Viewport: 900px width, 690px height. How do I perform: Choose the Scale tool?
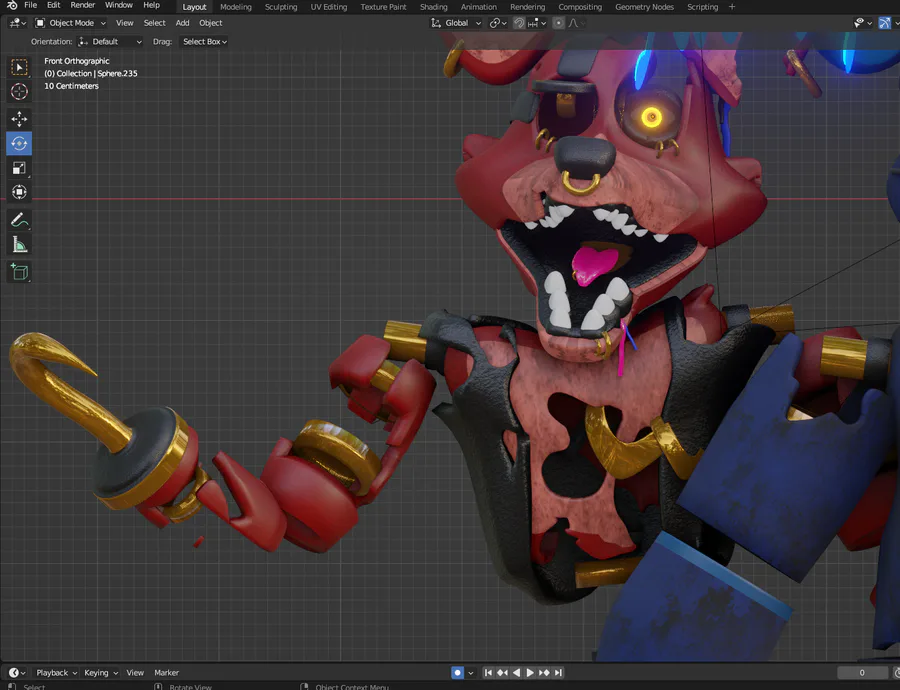coord(19,168)
